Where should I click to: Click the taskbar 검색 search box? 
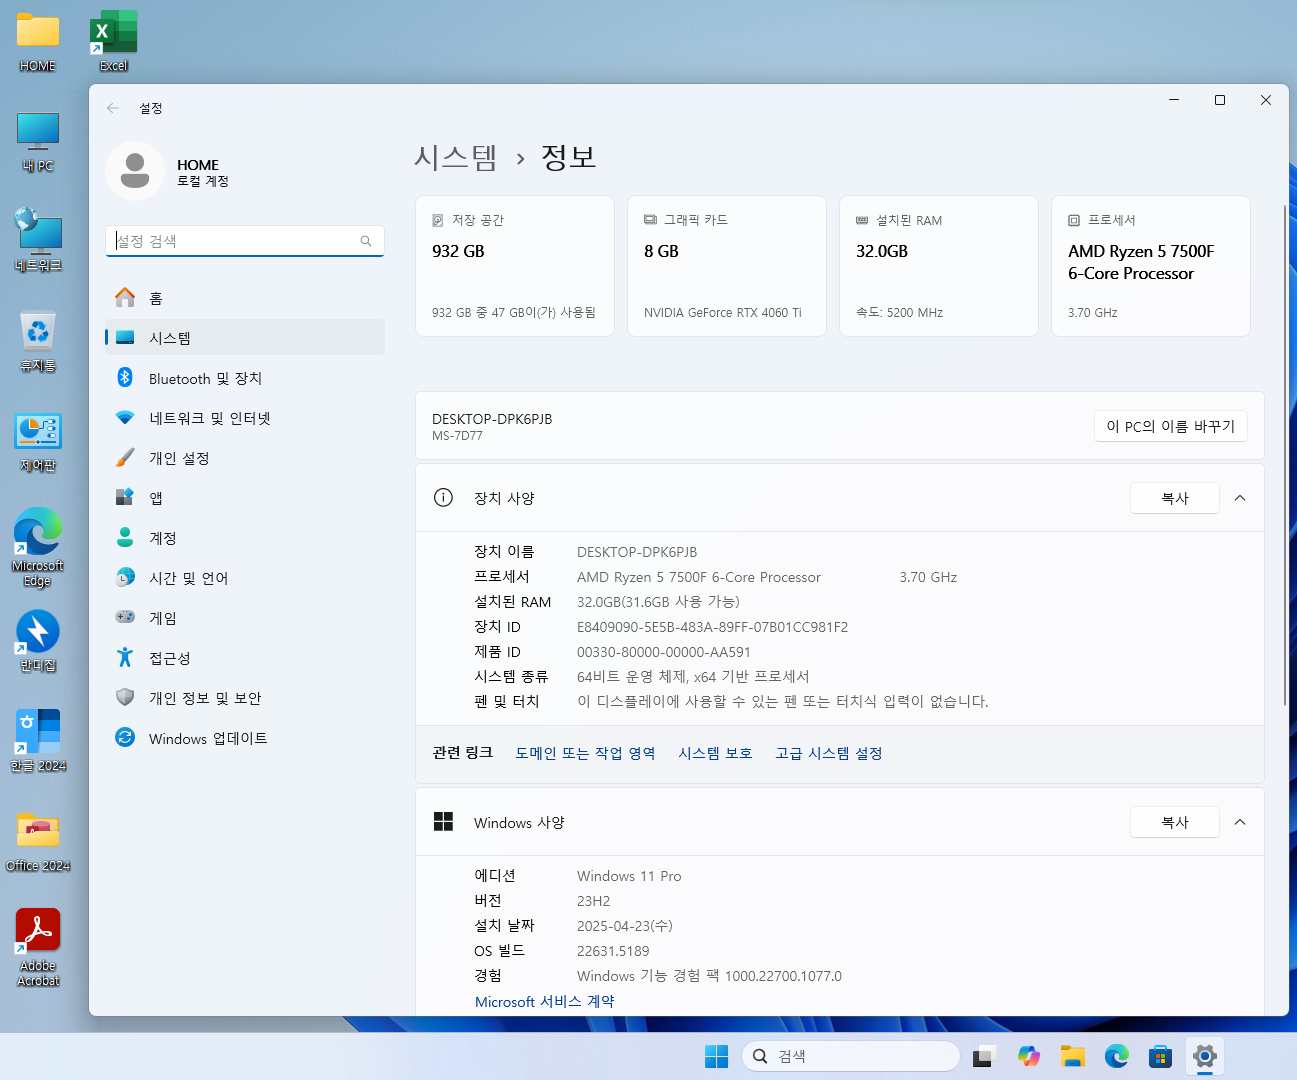coord(851,1056)
